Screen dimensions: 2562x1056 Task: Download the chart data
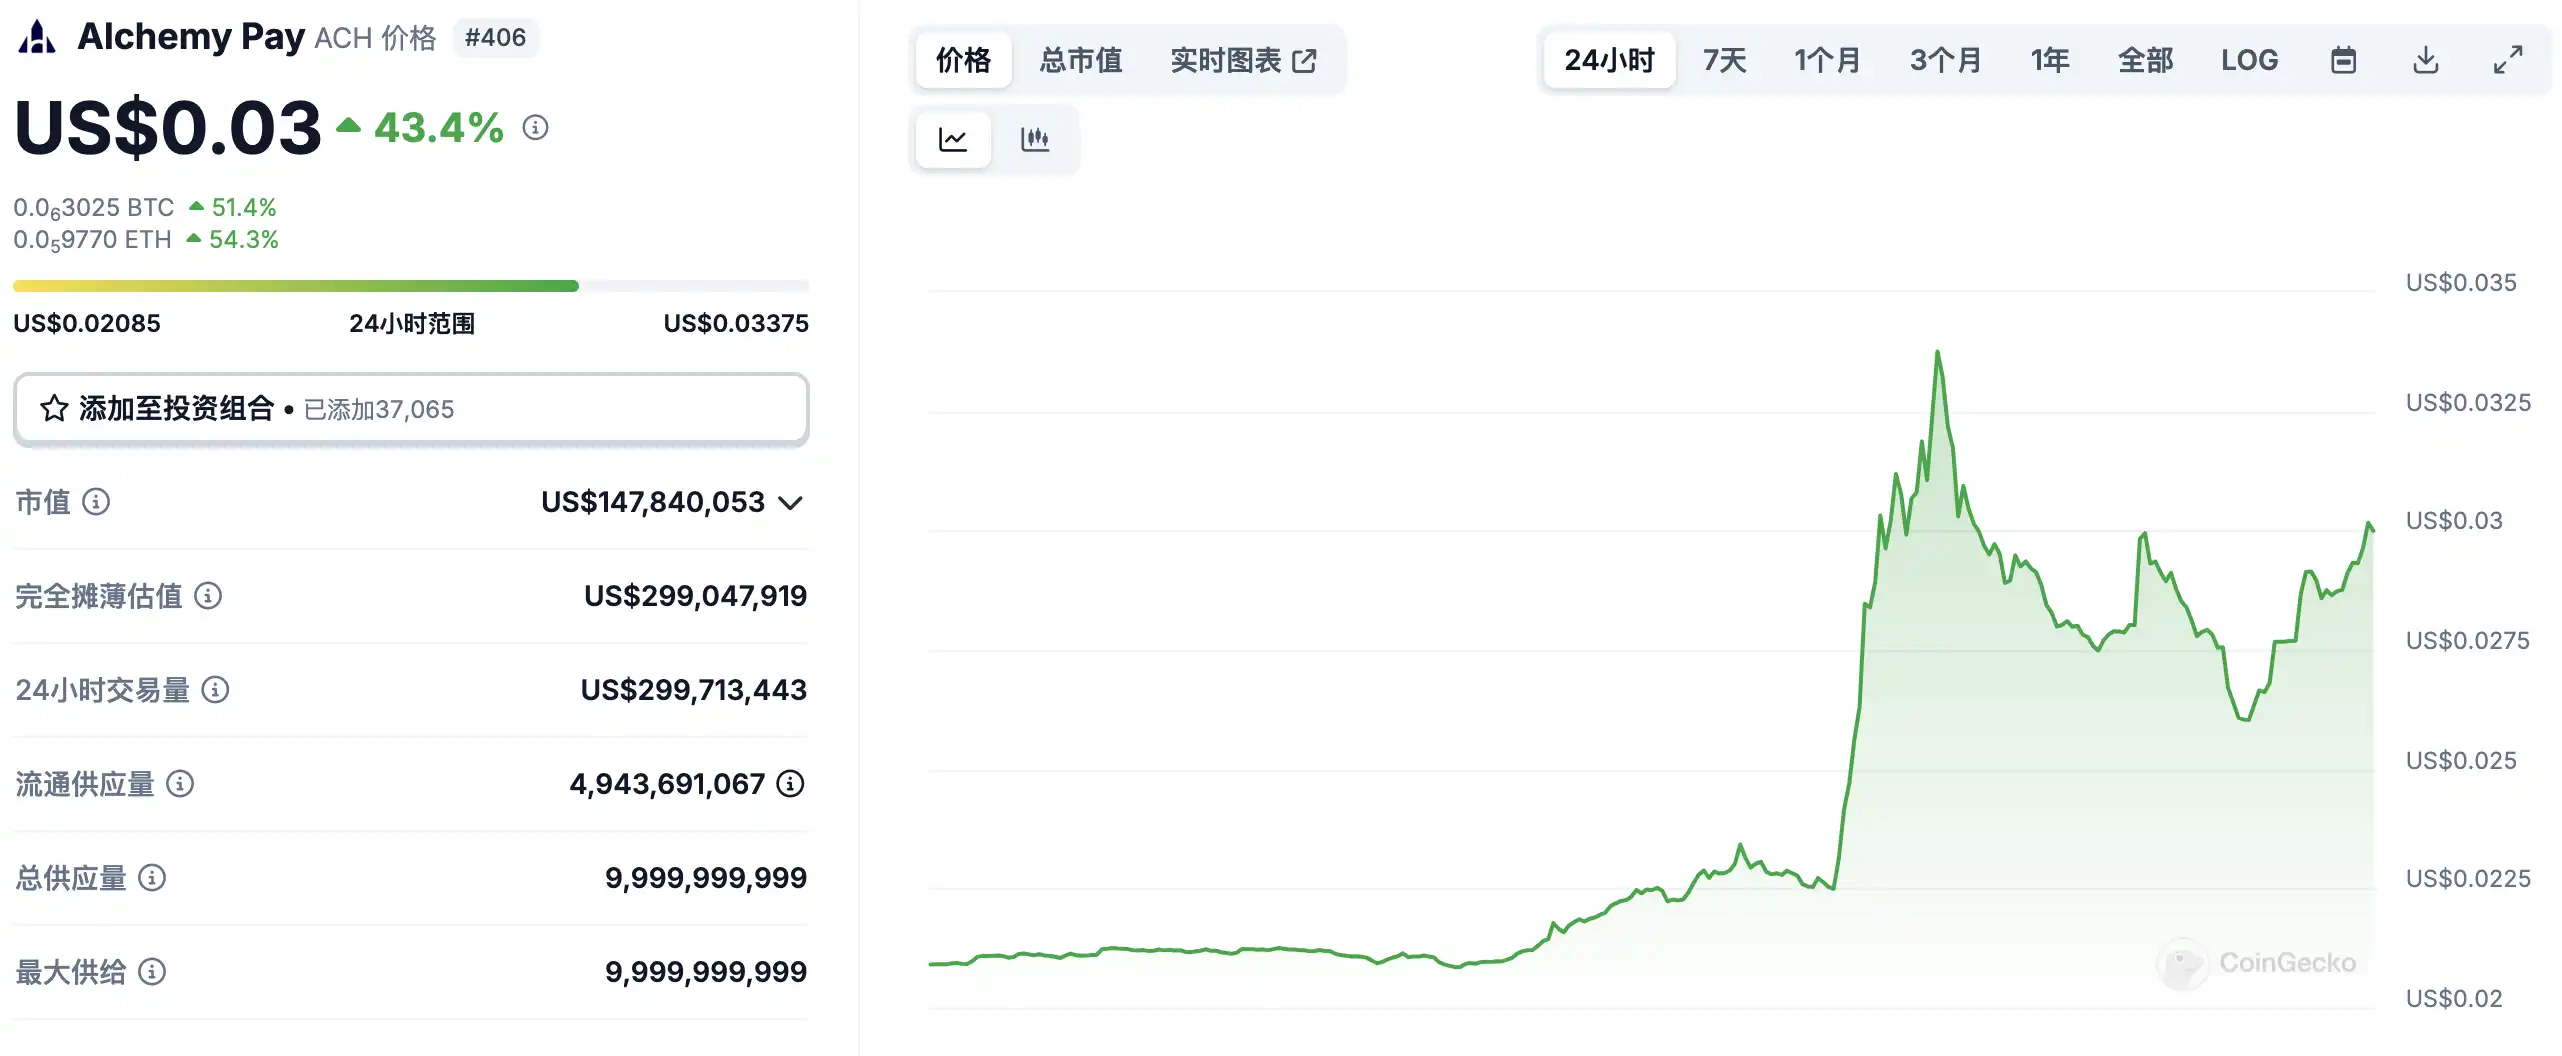pyautogui.click(x=2425, y=60)
